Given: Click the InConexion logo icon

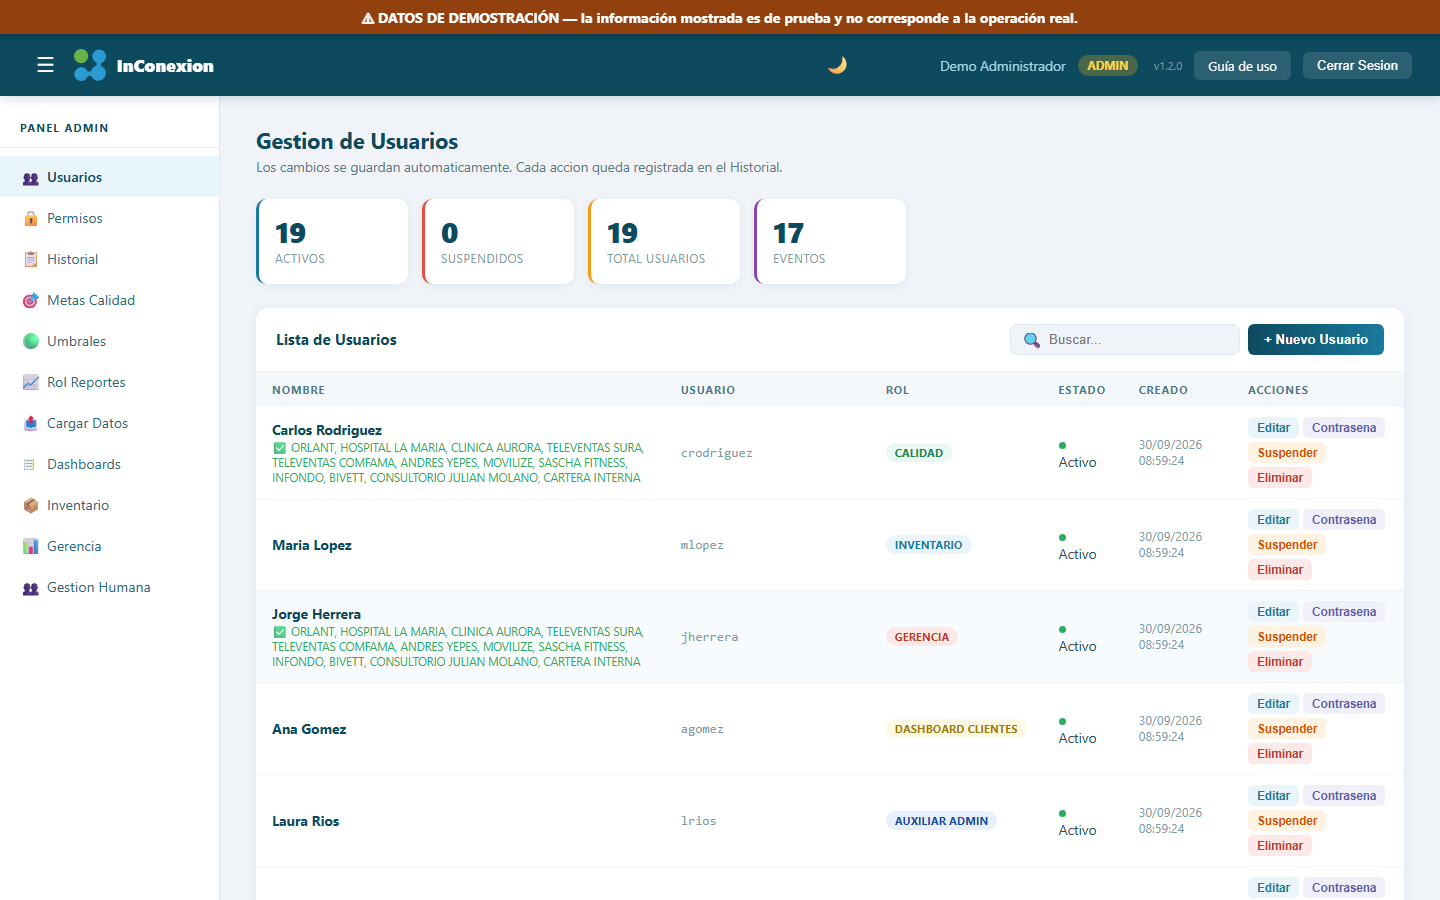Looking at the screenshot, I should pos(90,65).
